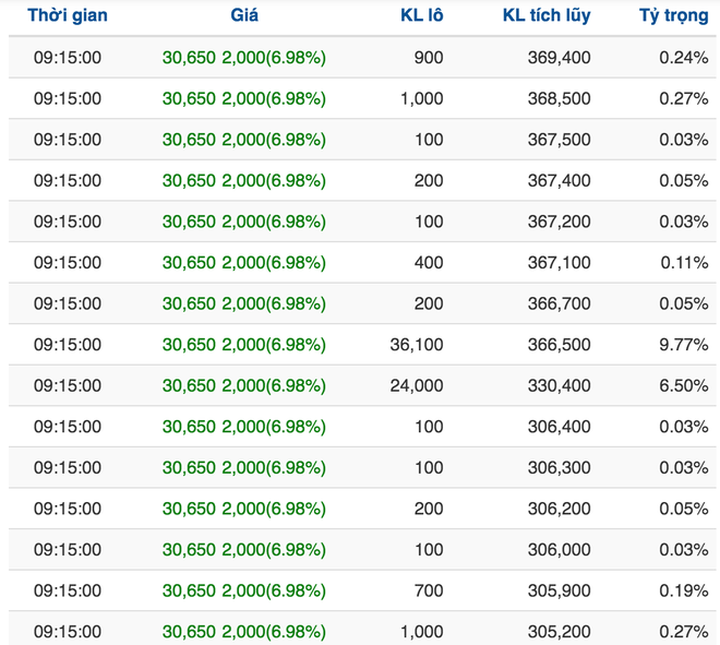Select the 0.11% weight cell
Image resolution: width=720 pixels, height=645 pixels.
point(683,263)
